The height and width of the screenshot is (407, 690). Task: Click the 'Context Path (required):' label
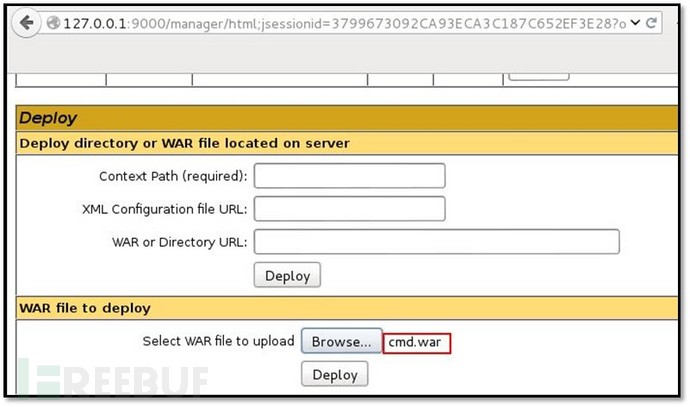(173, 176)
